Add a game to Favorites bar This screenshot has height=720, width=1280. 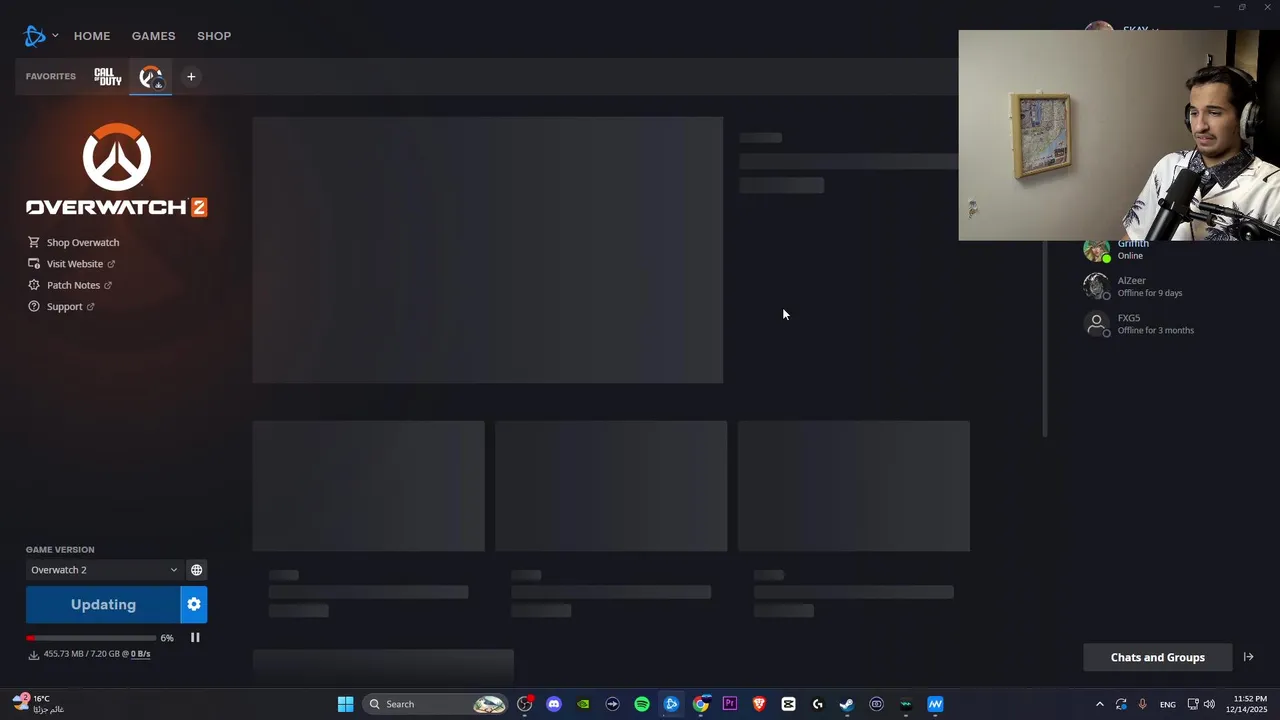click(x=191, y=77)
